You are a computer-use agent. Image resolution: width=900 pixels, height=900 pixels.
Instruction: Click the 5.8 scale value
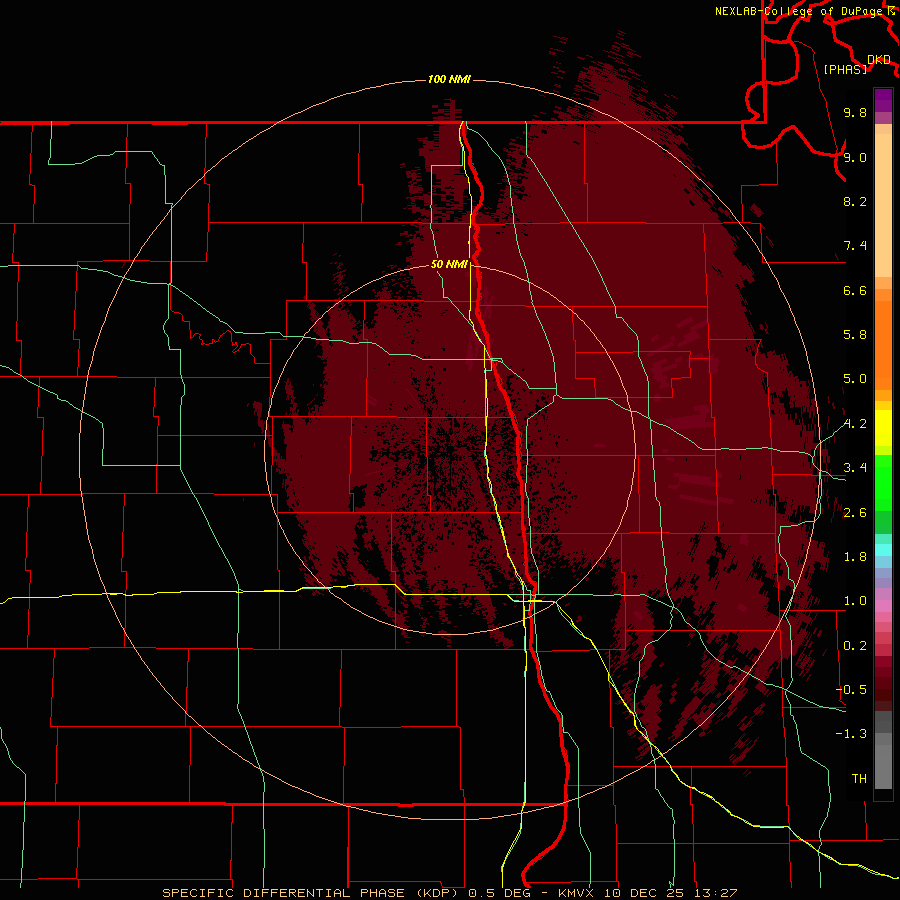pyautogui.click(x=855, y=335)
